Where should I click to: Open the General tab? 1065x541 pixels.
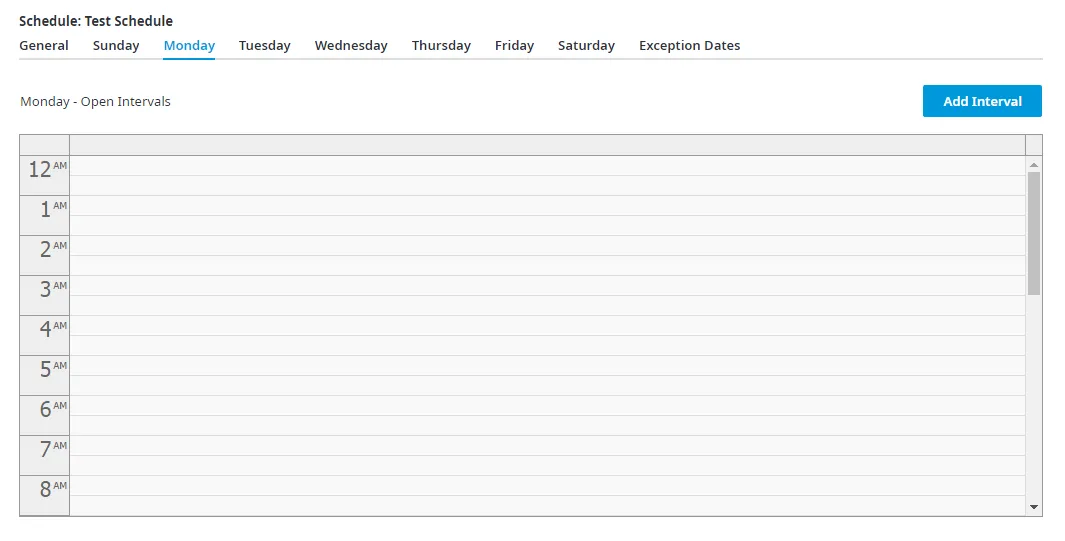43,45
